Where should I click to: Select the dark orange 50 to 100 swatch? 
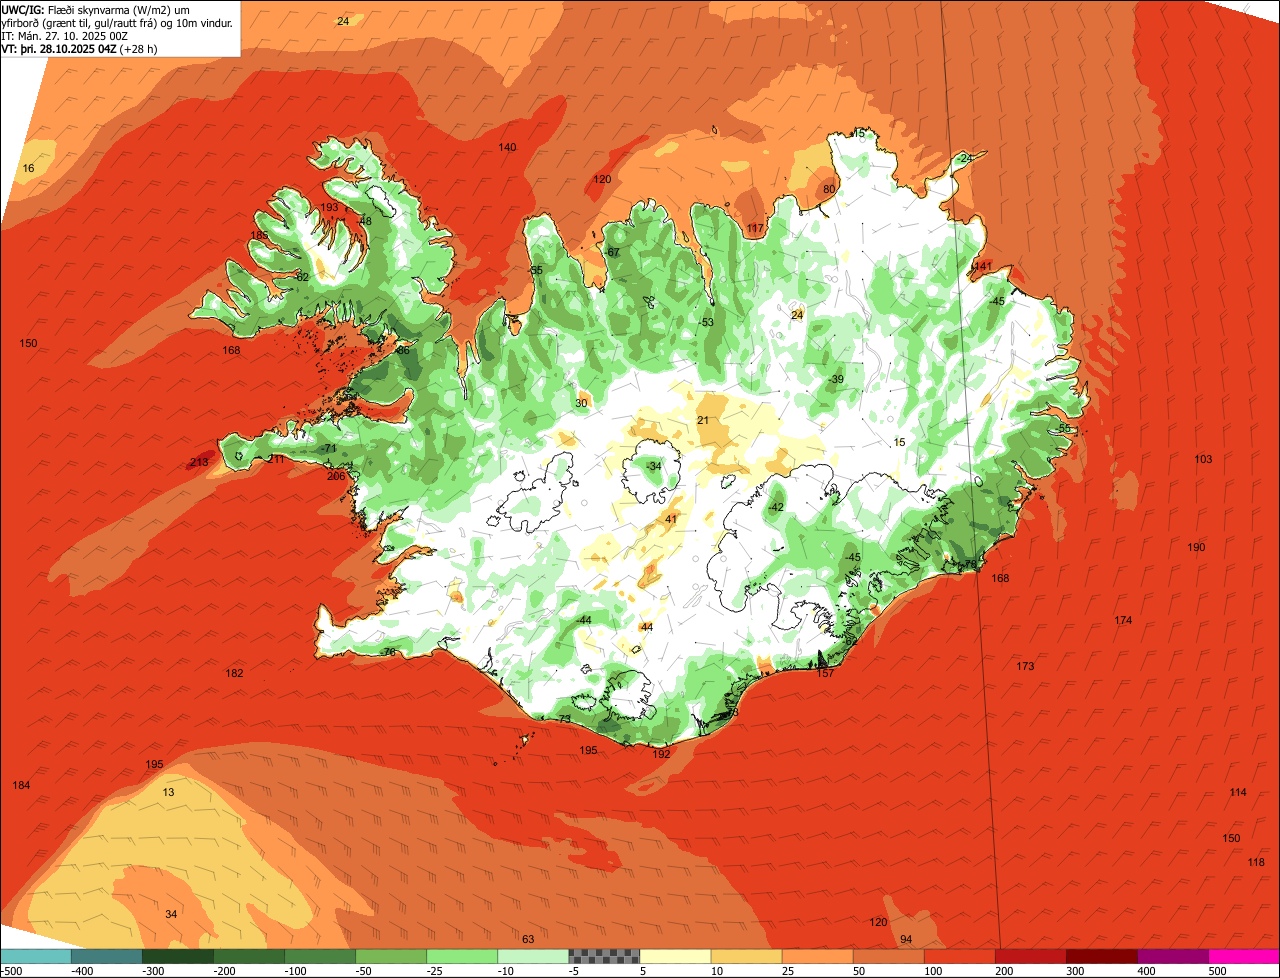click(888, 956)
